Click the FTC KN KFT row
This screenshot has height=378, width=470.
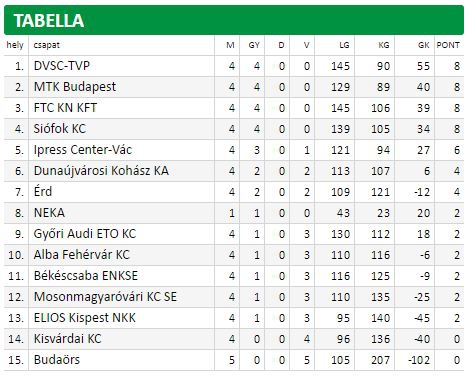(x=234, y=108)
